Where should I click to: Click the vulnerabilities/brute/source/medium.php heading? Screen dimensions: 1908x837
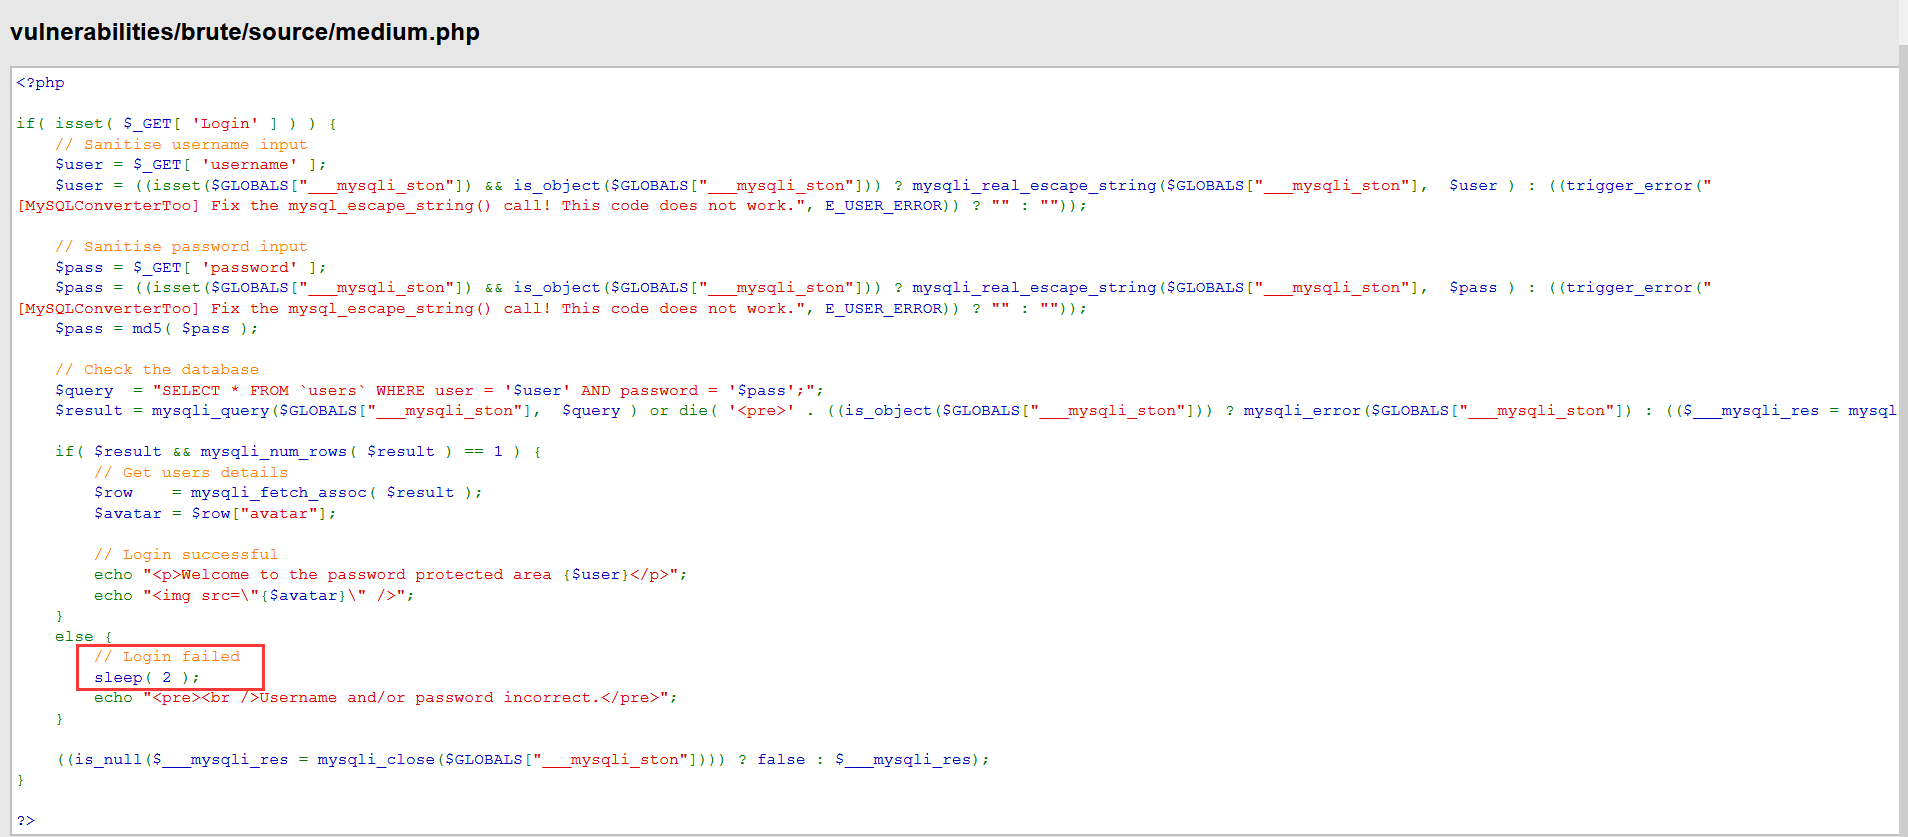click(x=244, y=32)
